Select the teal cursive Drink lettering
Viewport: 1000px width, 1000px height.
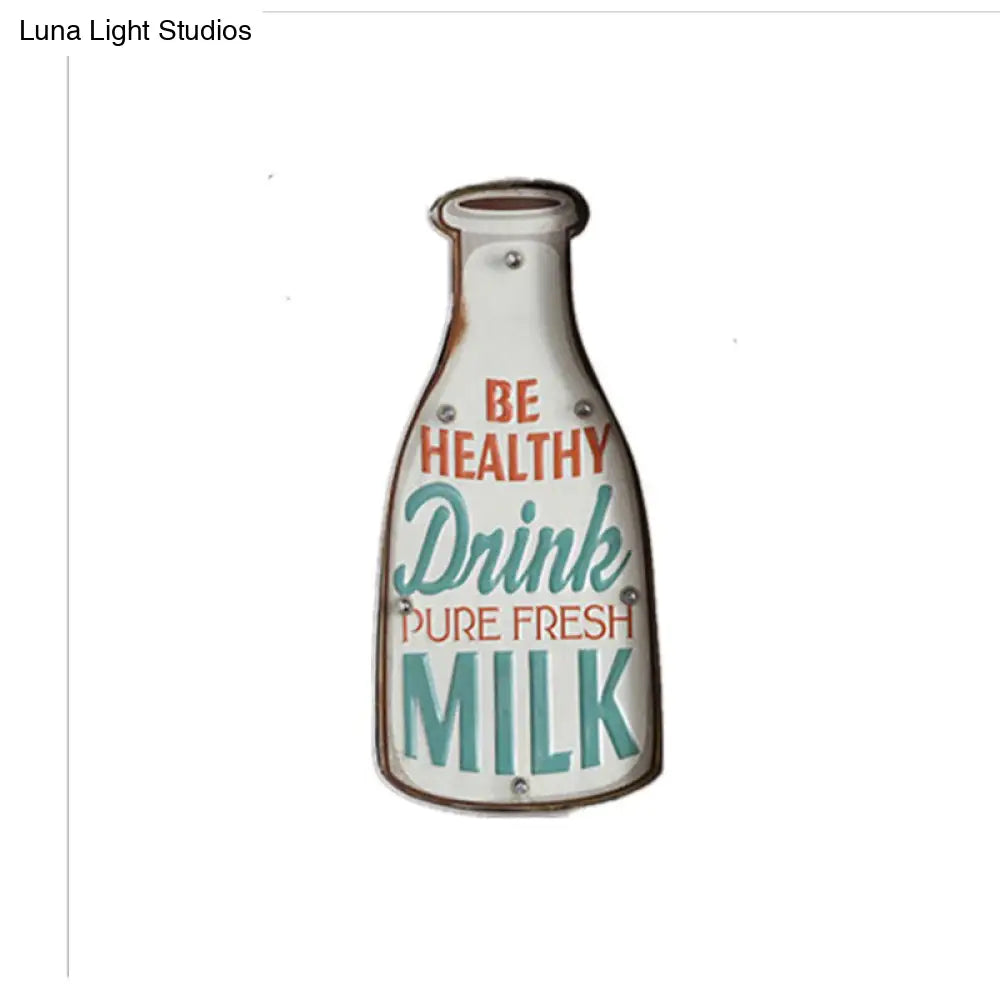(510, 539)
